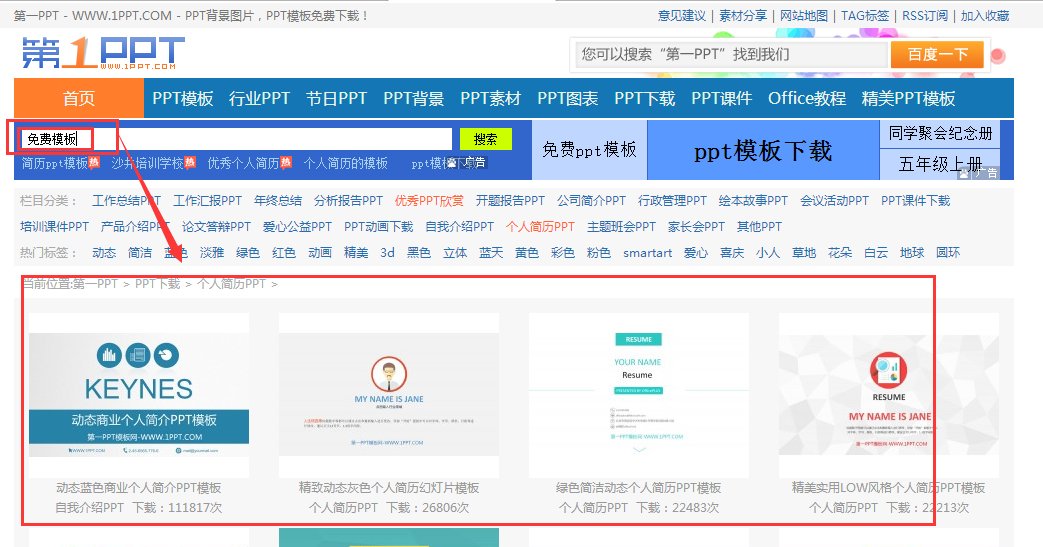This screenshot has width=1043, height=547.
Task: Click the ppt模板下载 ad banner
Action: point(763,150)
